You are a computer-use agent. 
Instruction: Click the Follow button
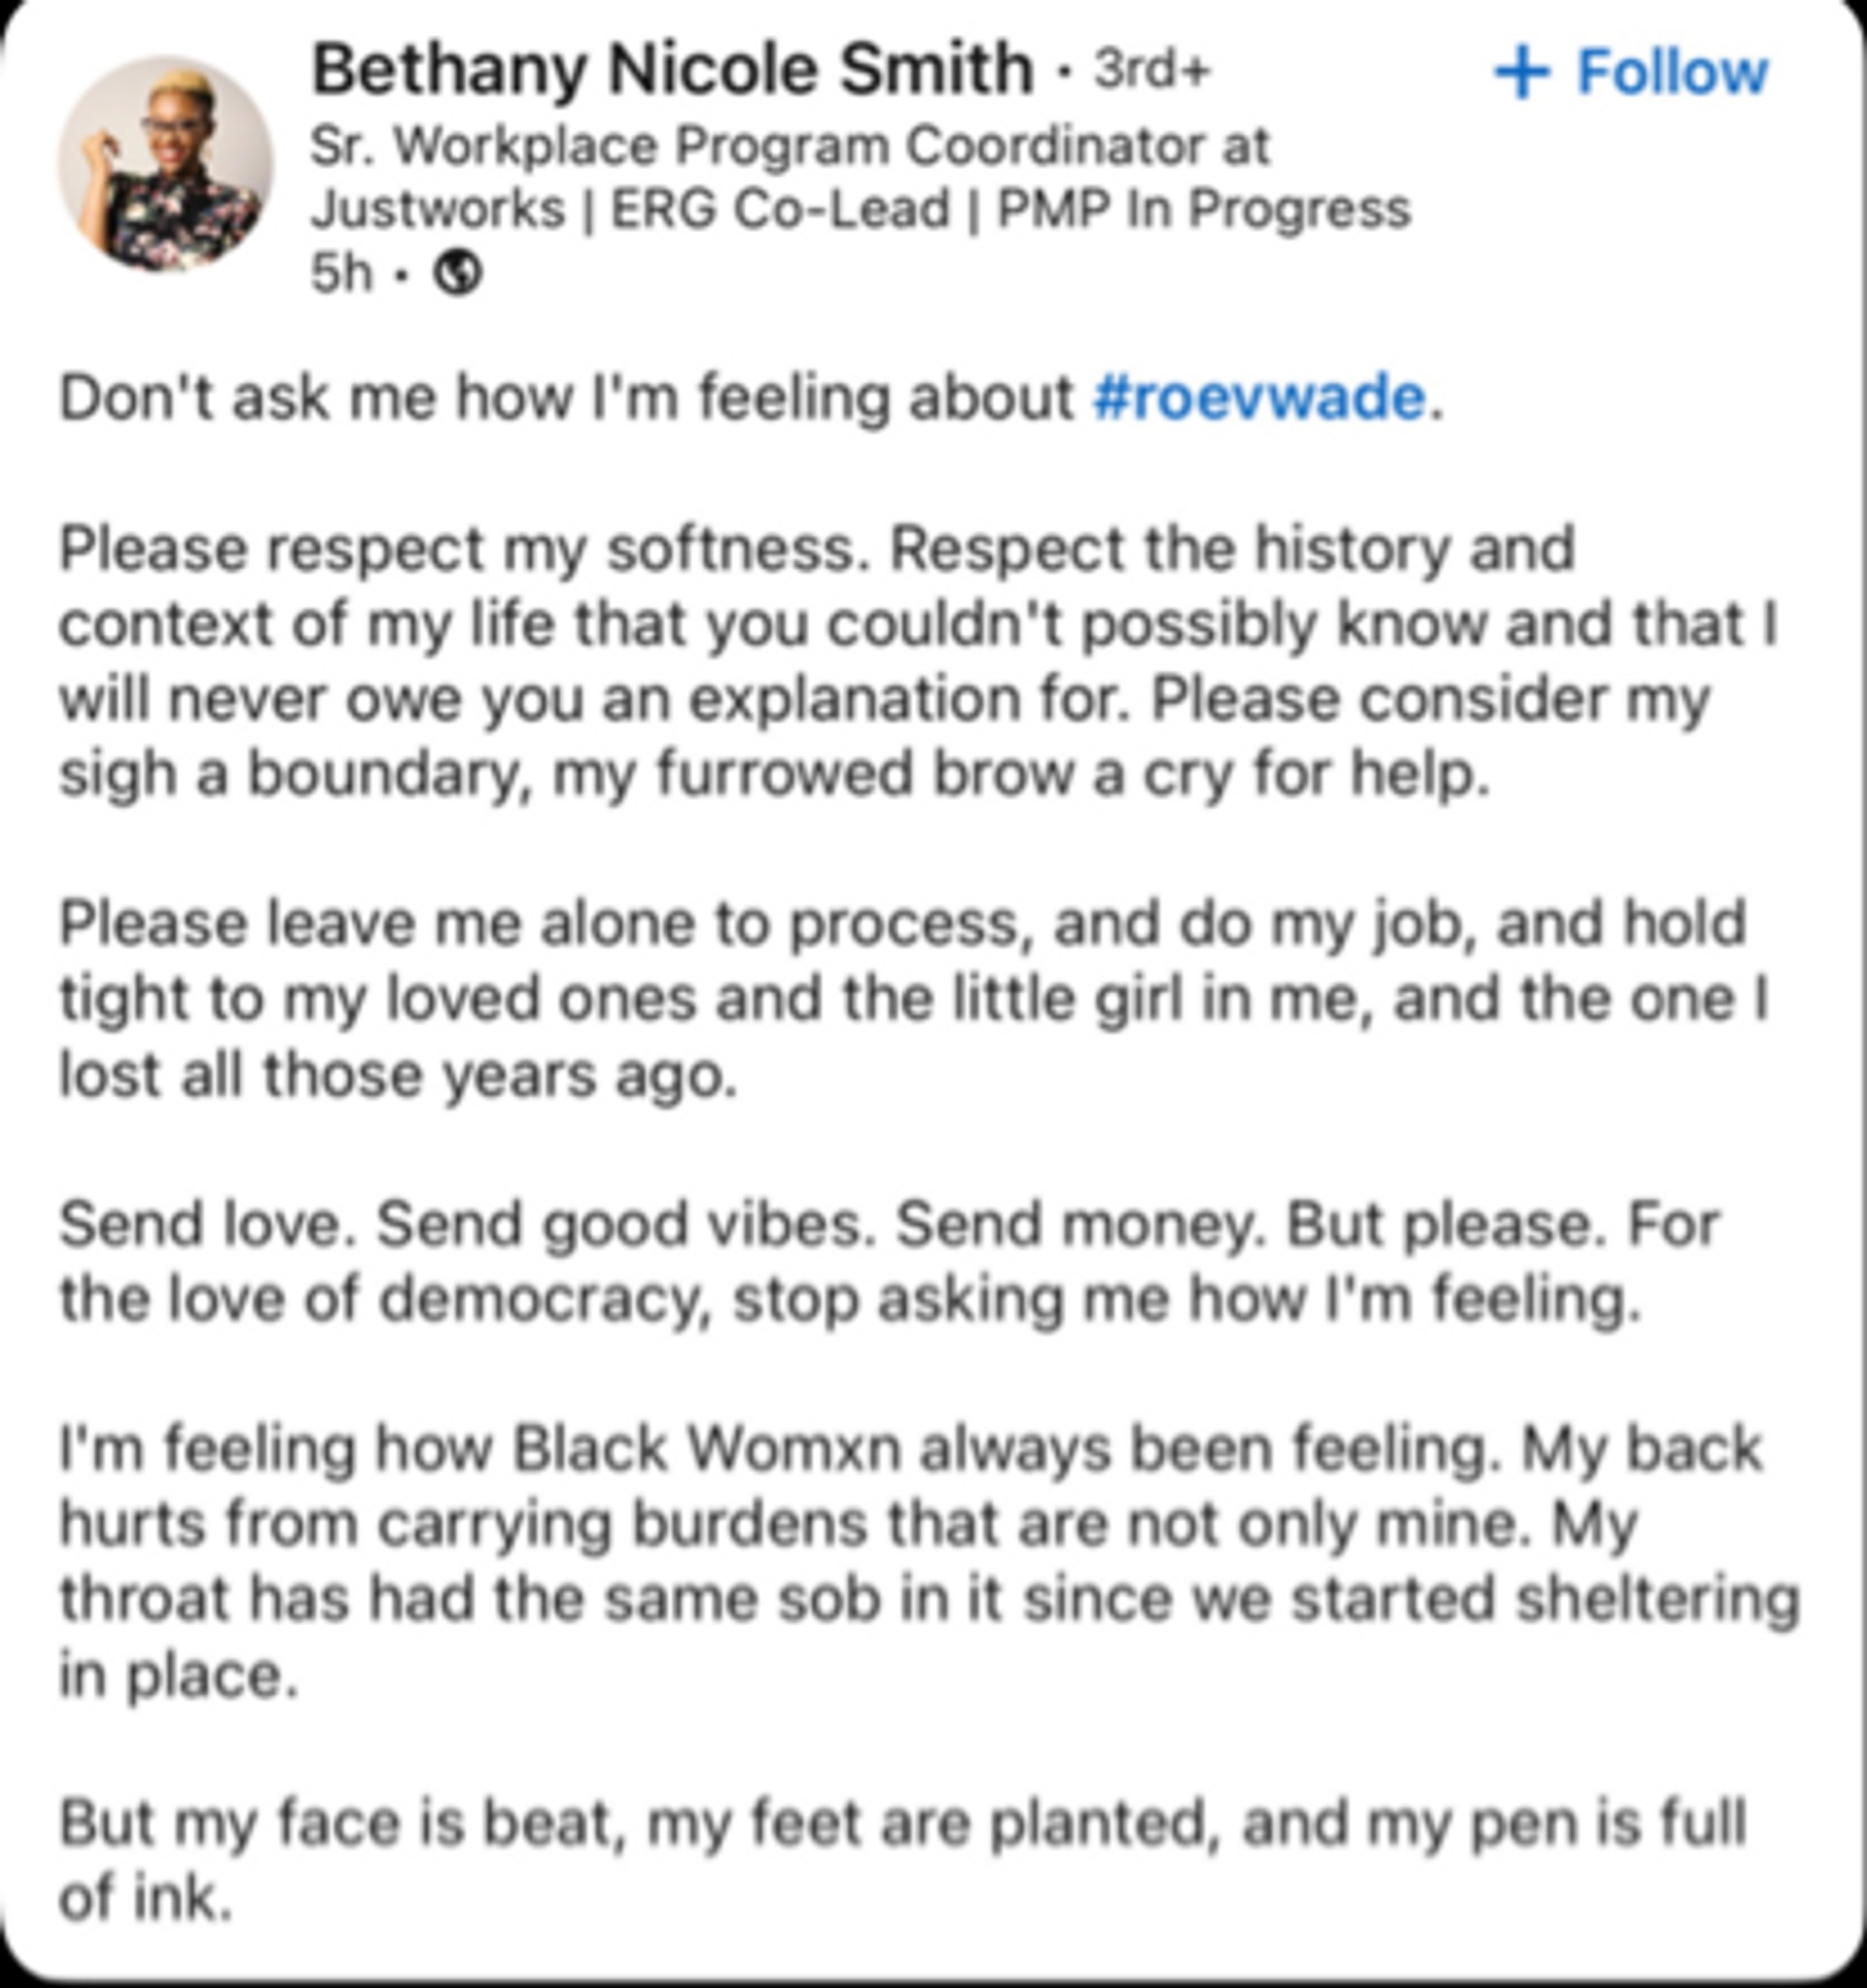coord(1631,72)
